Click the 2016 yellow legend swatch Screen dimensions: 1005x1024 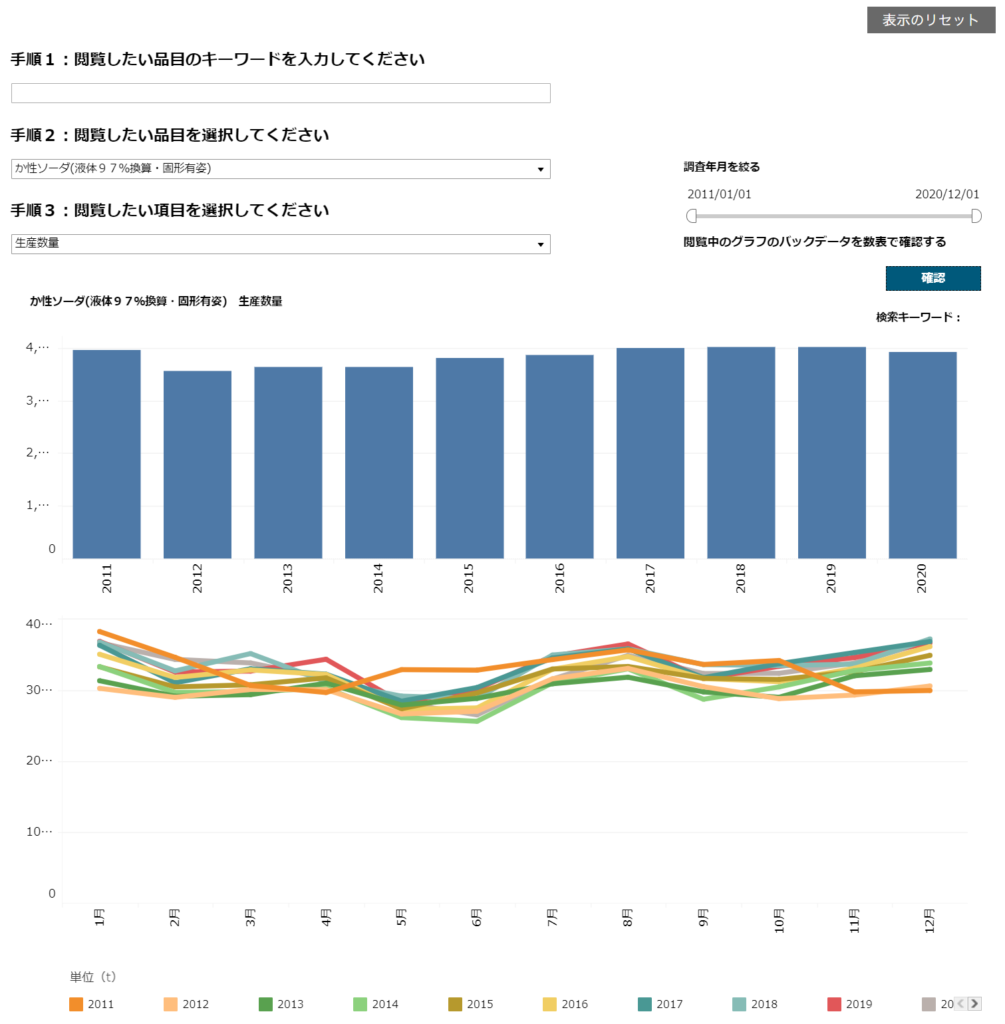coord(550,1004)
